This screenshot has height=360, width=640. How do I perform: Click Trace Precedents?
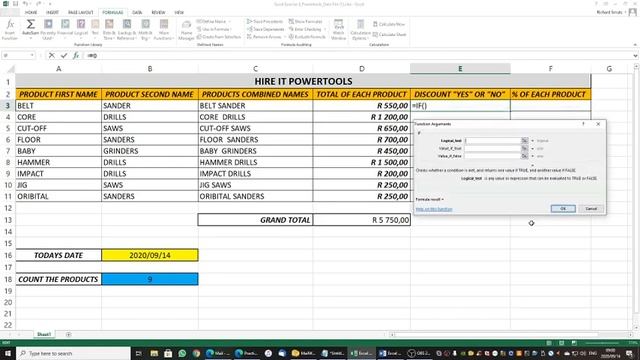point(265,21)
